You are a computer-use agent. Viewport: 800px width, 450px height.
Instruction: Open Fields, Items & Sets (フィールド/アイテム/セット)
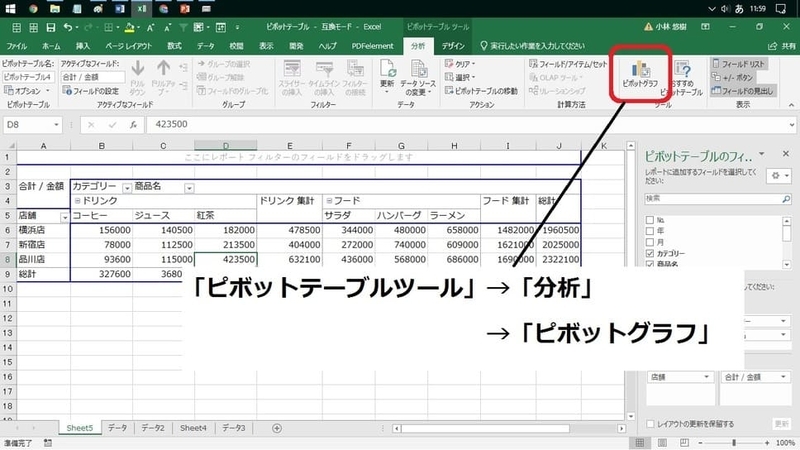click(x=568, y=64)
